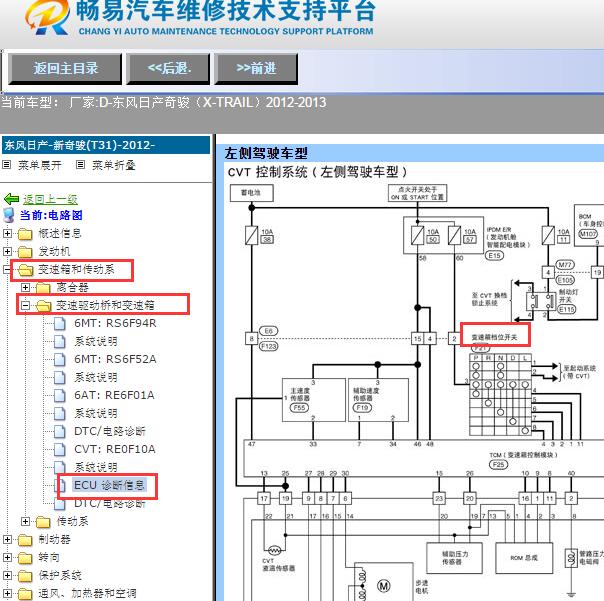This screenshot has height=601, width=604.
Task: Select the 发动机 folder label
Action: 54,251
